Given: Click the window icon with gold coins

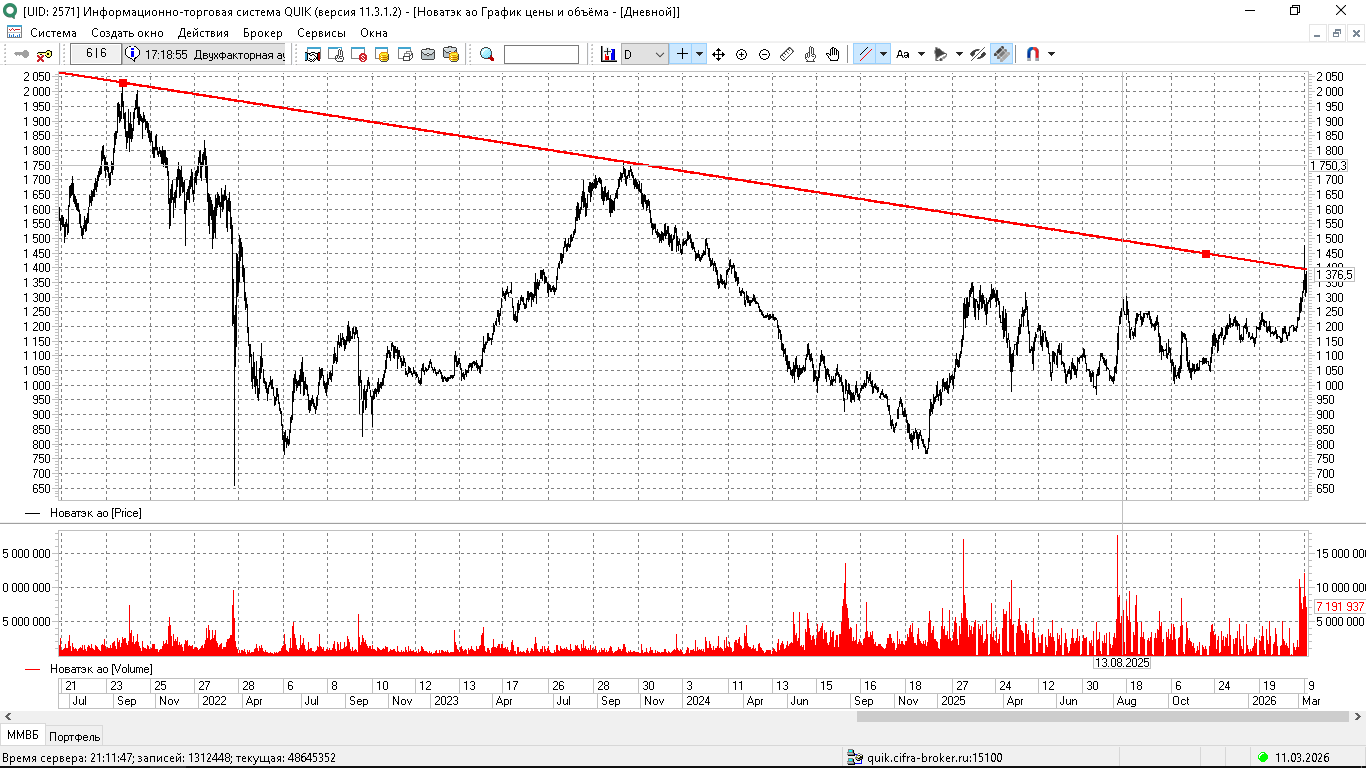Looking at the screenshot, I should click(382, 54).
